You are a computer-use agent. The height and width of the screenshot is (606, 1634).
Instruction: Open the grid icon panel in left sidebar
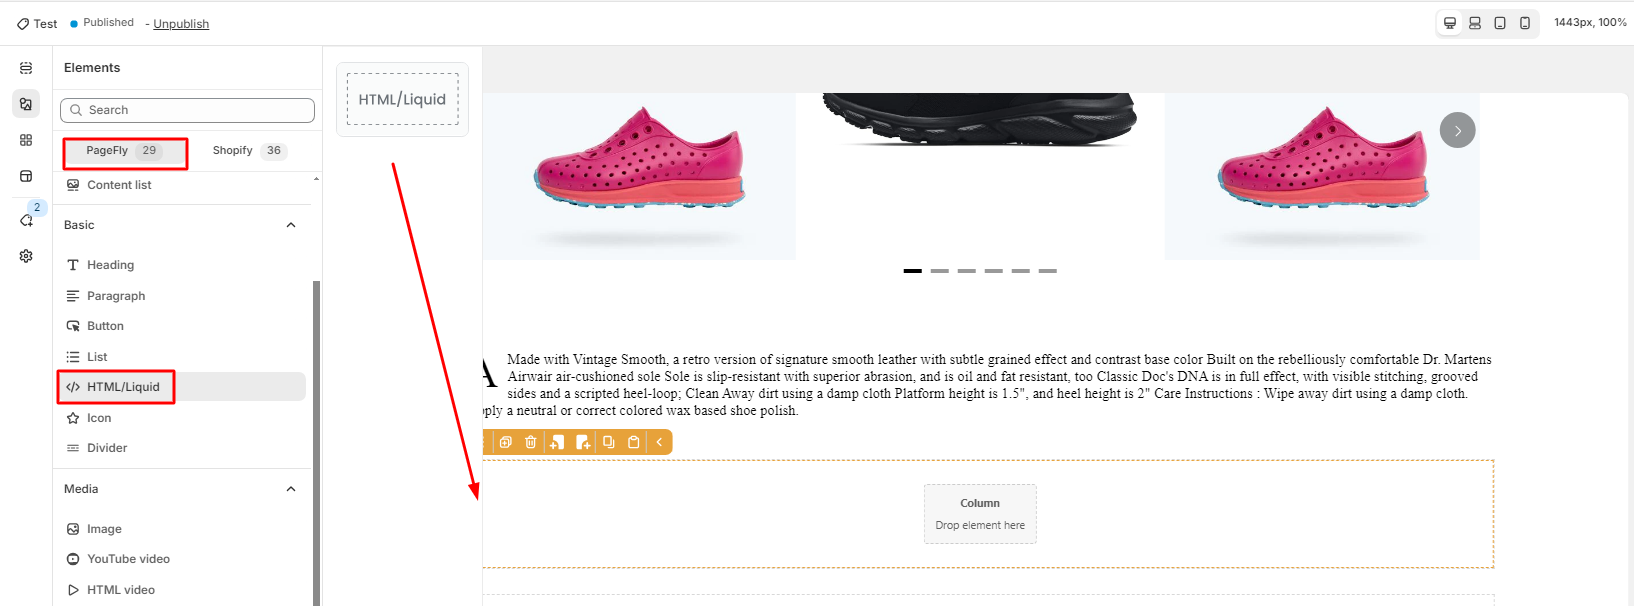(x=26, y=140)
